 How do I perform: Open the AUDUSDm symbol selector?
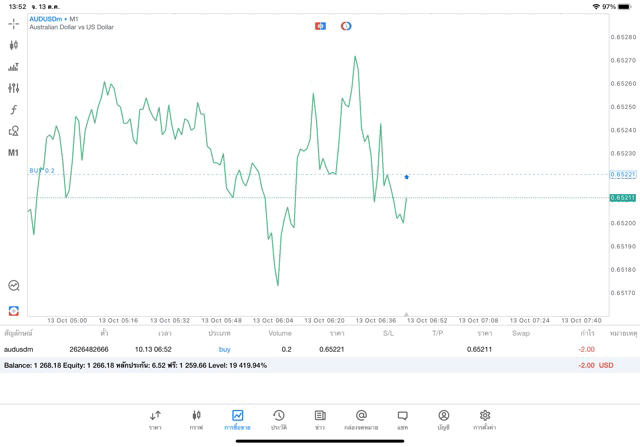[47, 18]
